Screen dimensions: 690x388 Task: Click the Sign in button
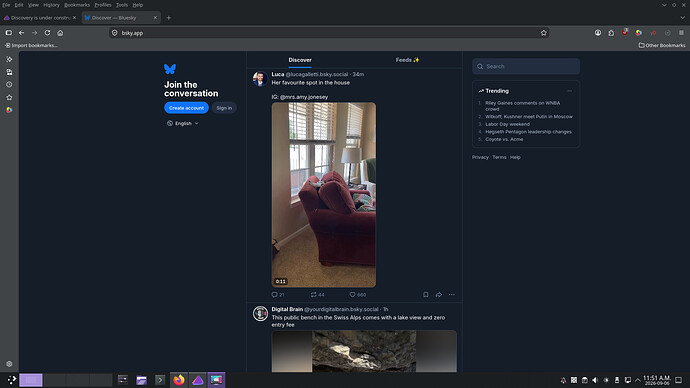[224, 108]
